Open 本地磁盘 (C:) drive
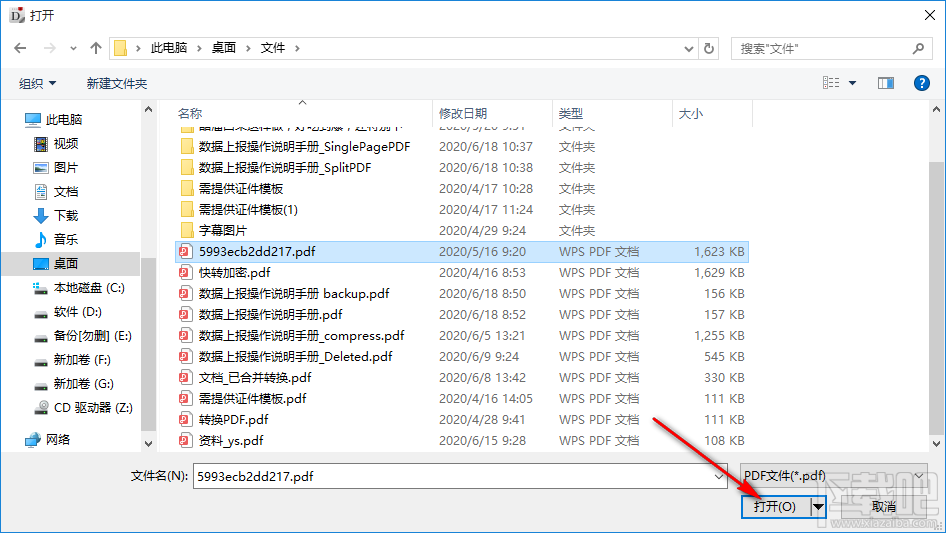Viewport: 946px width, 533px height. point(89,288)
